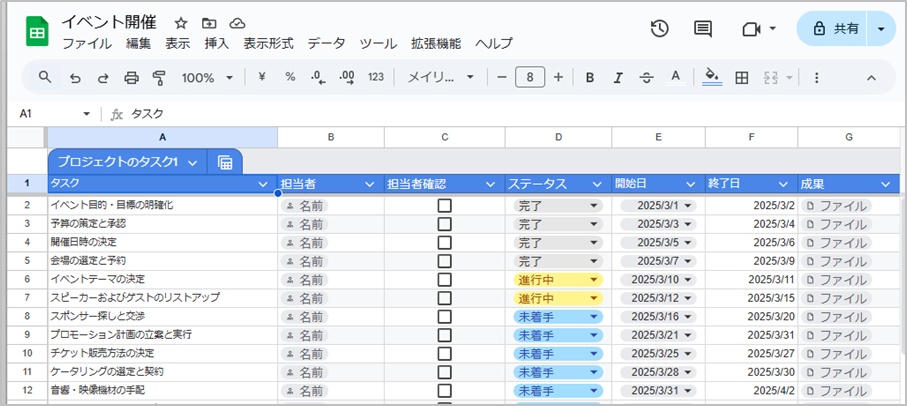Toggle bold formatting
907x406 pixels.
[x=589, y=77]
